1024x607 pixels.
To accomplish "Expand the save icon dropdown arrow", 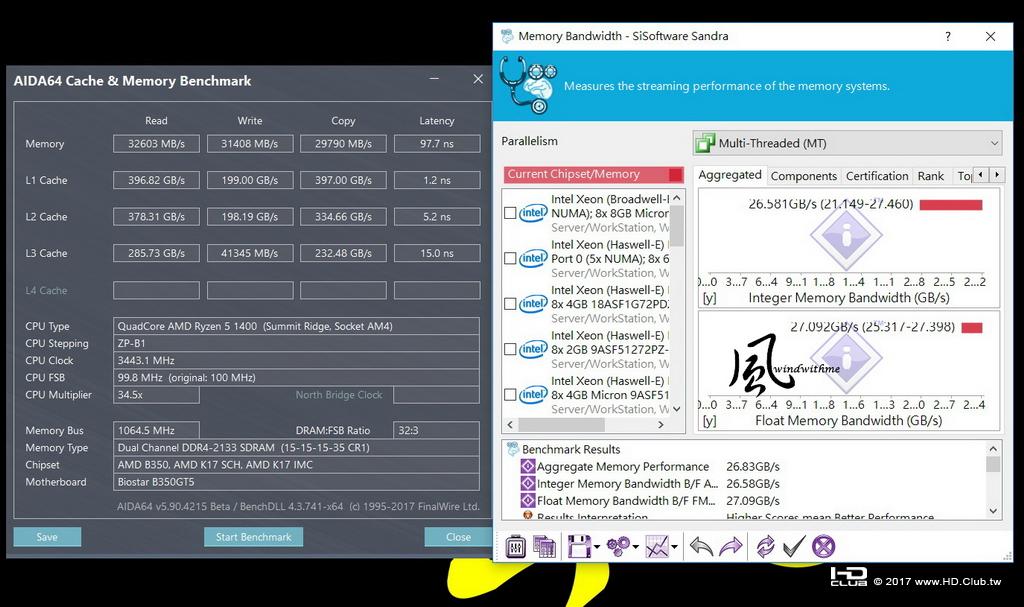I will pyautogui.click(x=597, y=547).
